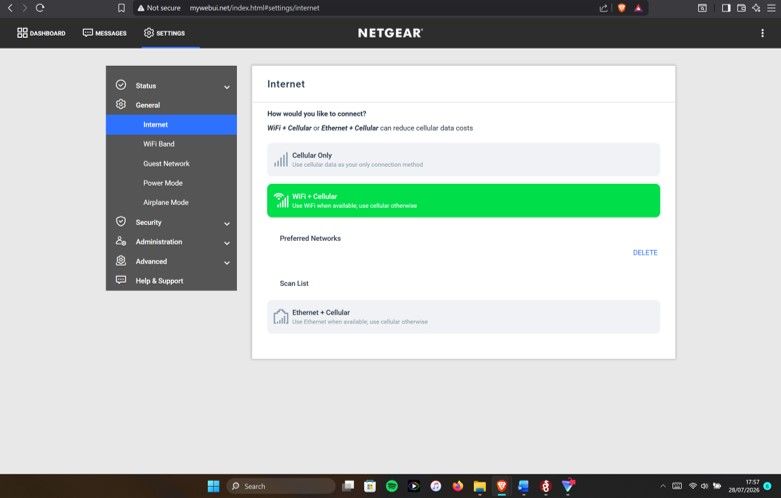Open the three-dot overflow menu
781x498 pixels.
point(762,33)
